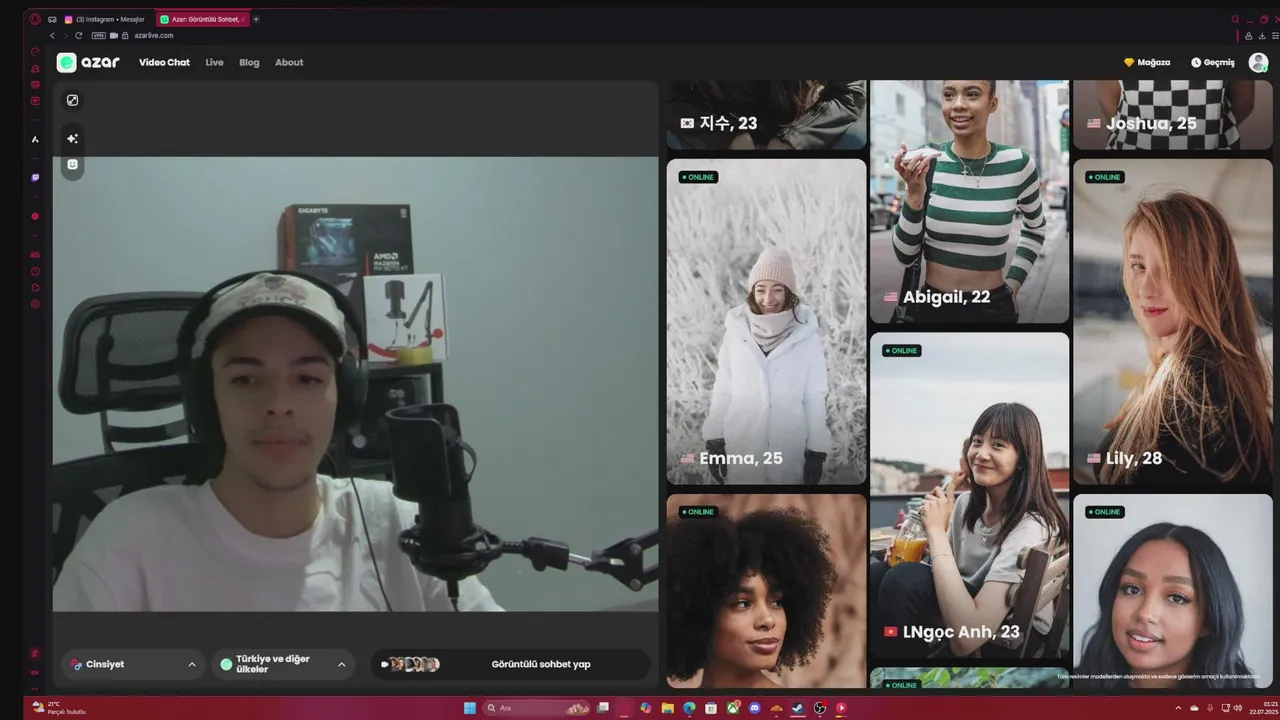Open Joshua, 25 profile card
Screen dimensions: 1280x720
(x=1172, y=115)
